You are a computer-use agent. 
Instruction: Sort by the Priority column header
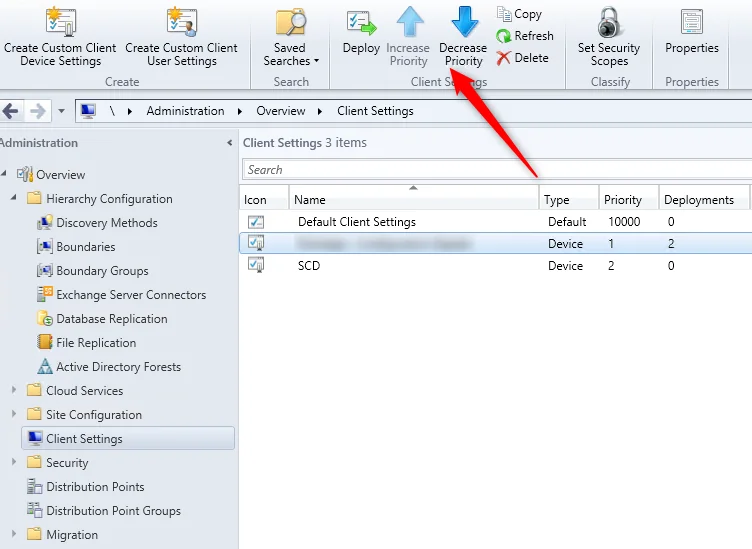(629, 199)
